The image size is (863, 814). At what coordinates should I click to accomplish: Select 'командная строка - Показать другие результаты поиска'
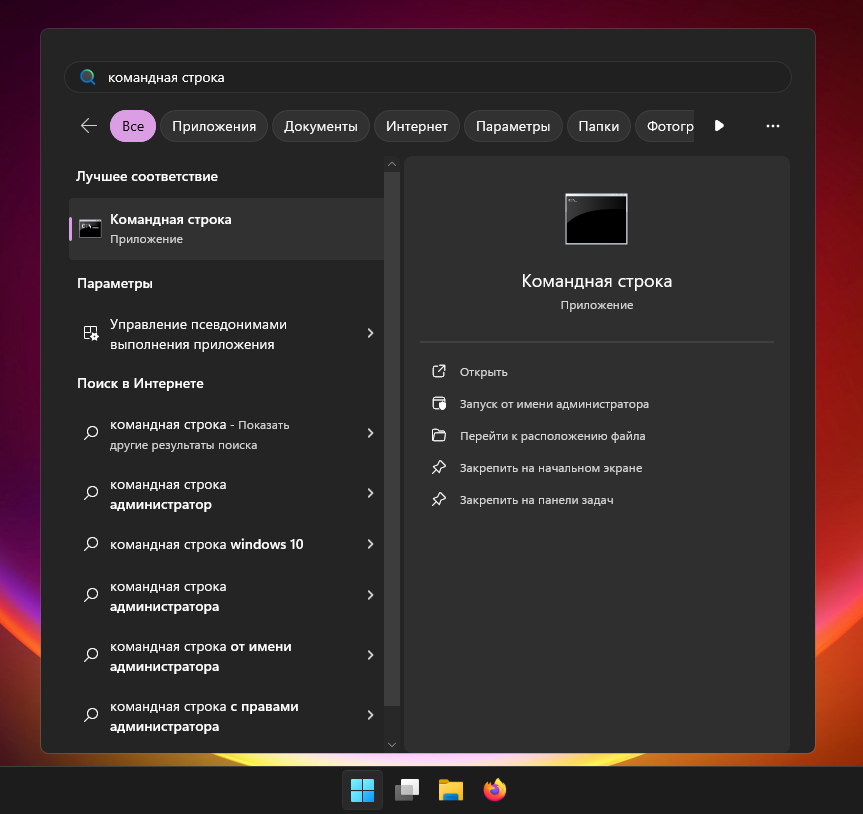coord(226,434)
